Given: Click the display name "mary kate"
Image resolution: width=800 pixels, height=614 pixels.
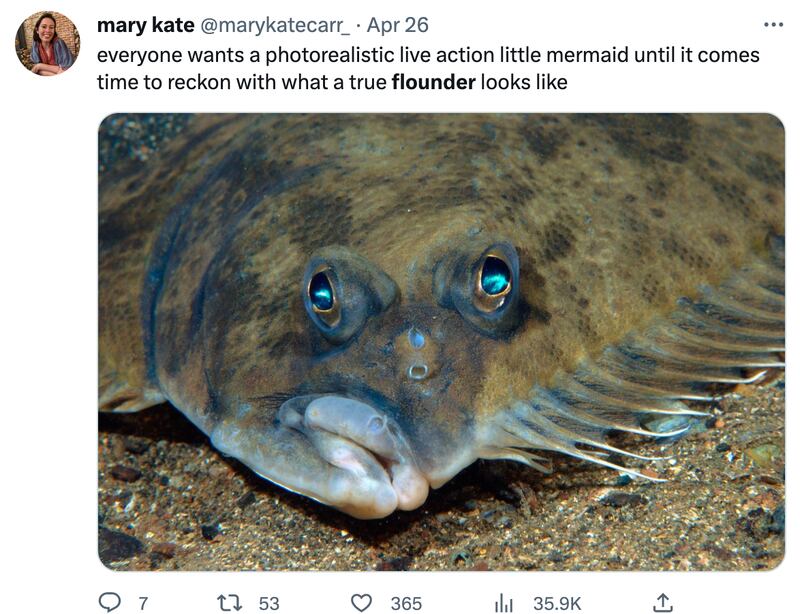Looking at the screenshot, I should click(x=145, y=24).
